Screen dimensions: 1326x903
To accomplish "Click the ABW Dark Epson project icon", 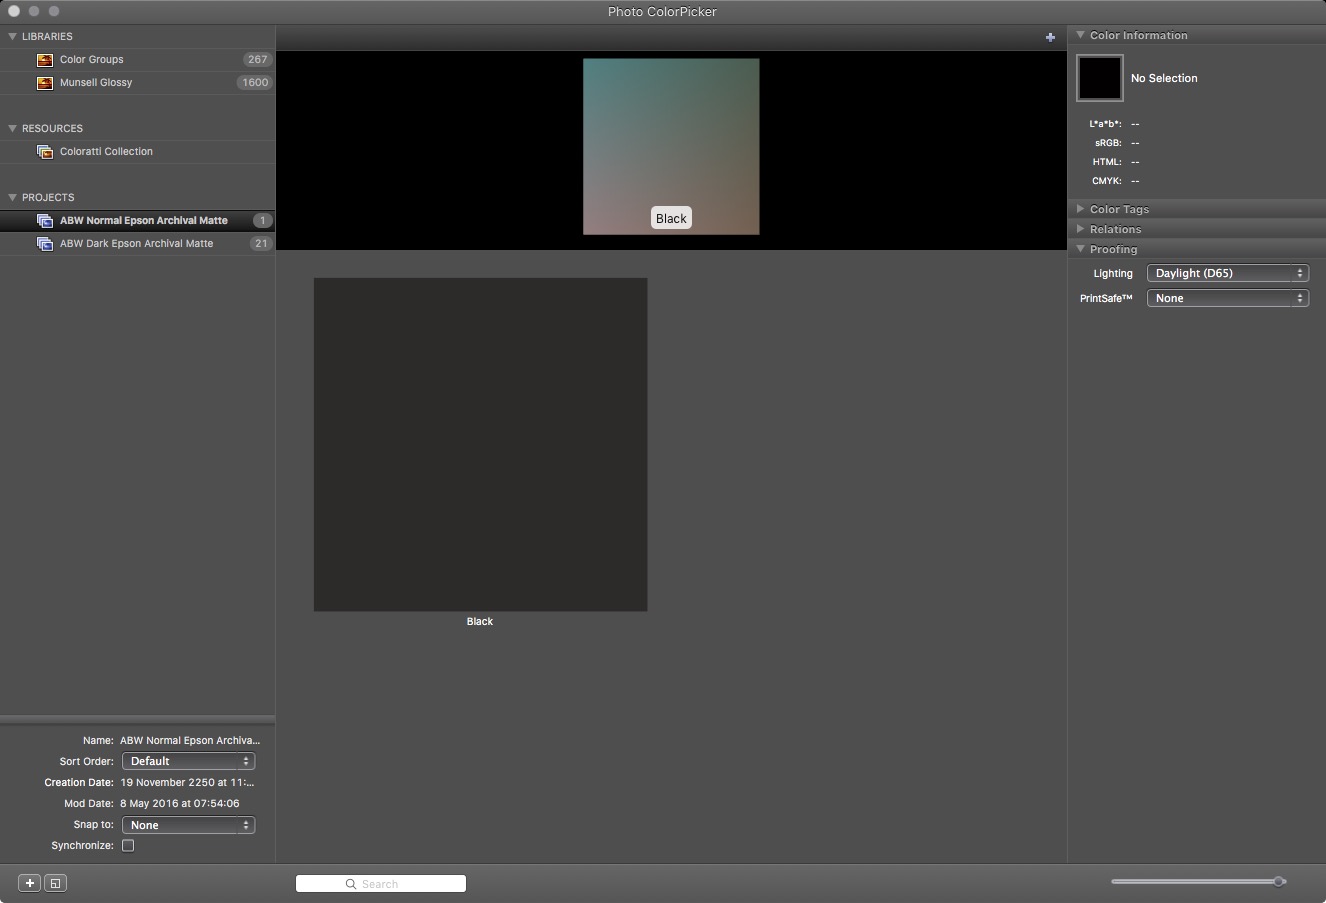I will point(45,244).
